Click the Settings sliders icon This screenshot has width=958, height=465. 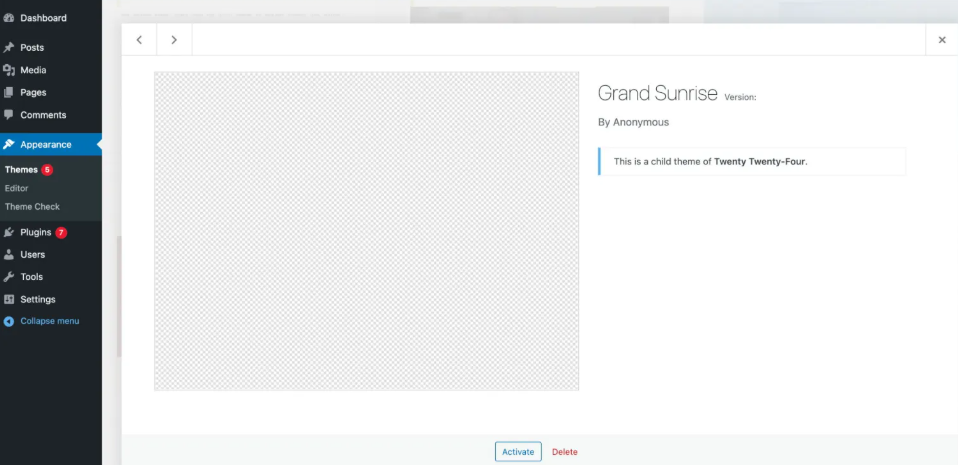click(9, 299)
